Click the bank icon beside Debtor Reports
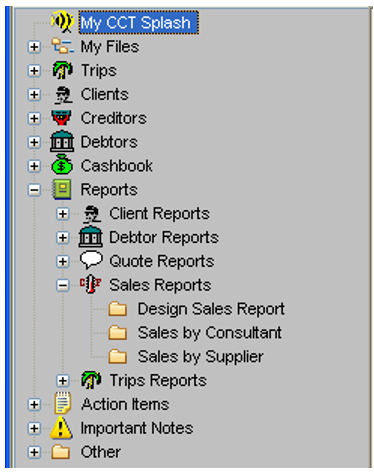374x473 pixels. pyautogui.click(x=90, y=237)
